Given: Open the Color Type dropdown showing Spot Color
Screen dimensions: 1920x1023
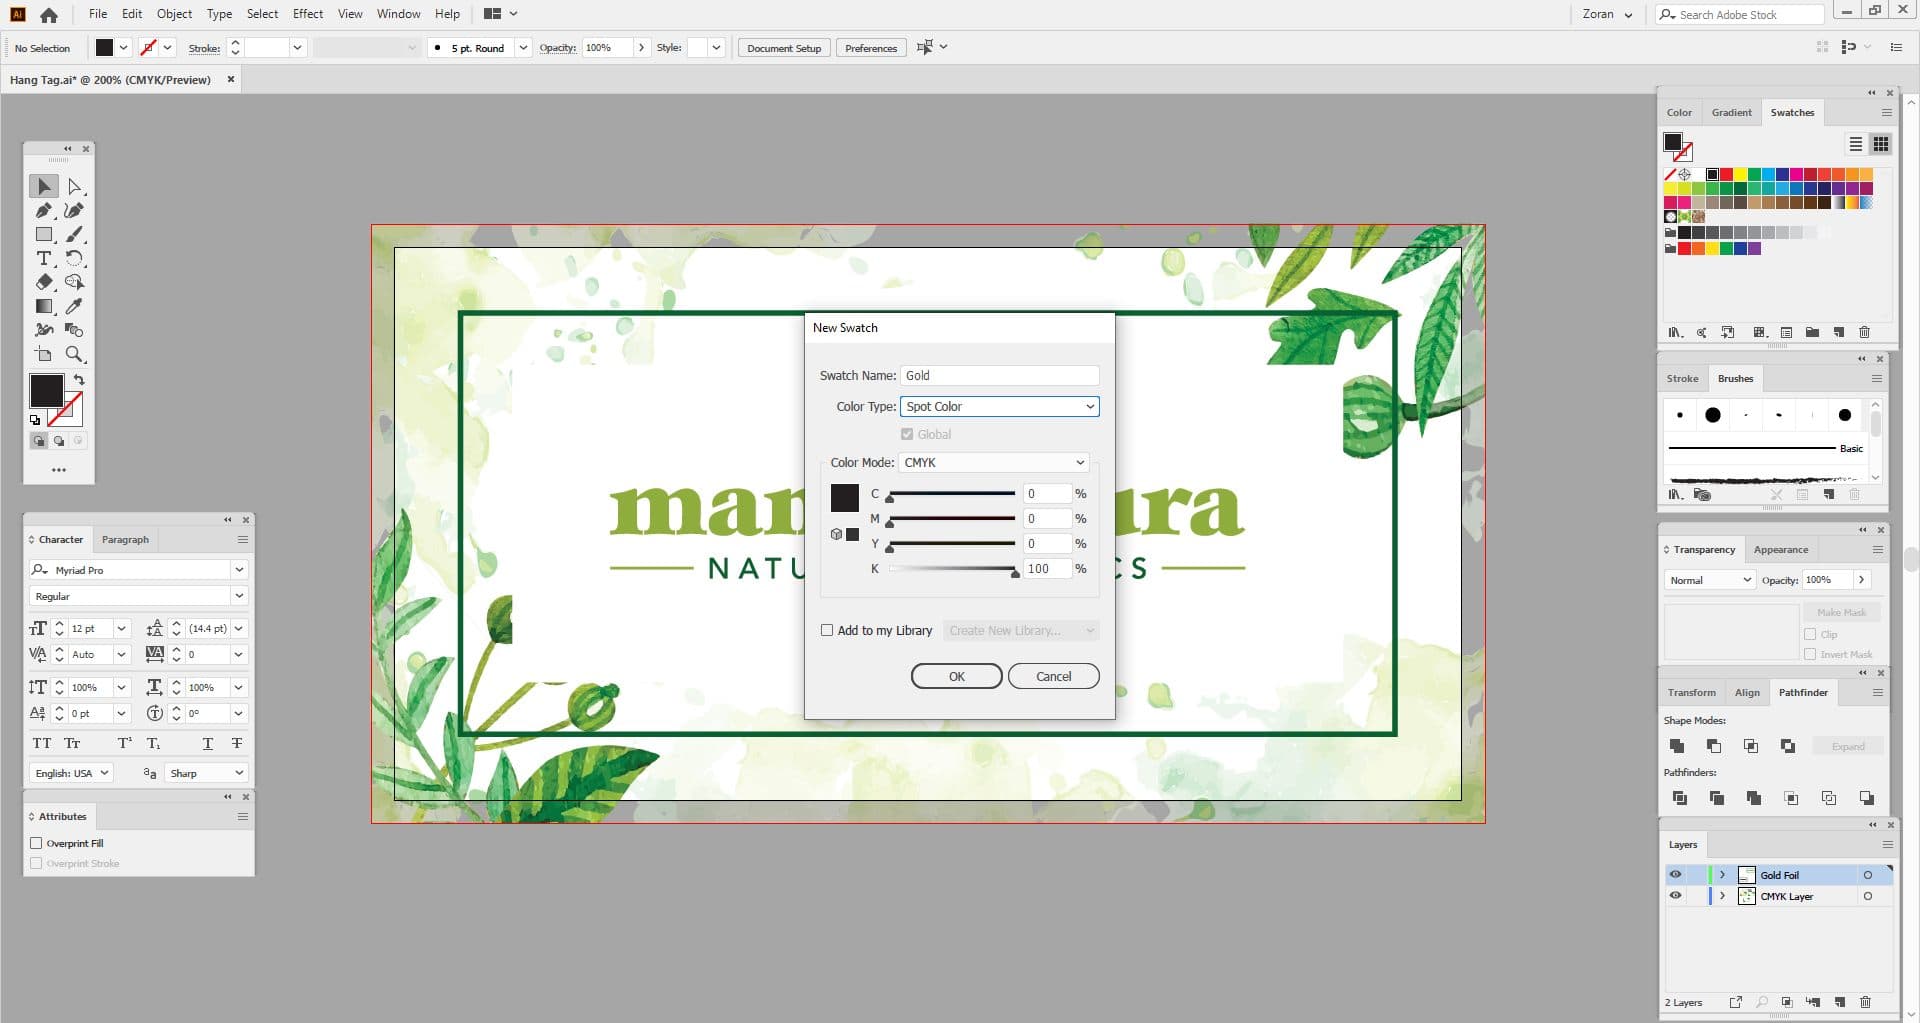Looking at the screenshot, I should coord(999,406).
